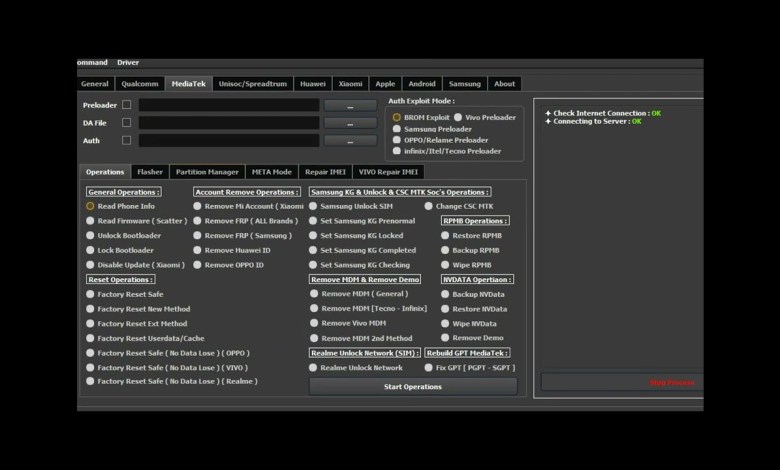Toggle the Auth checkbox
Viewport: 780px width, 470px height.
(x=126, y=141)
